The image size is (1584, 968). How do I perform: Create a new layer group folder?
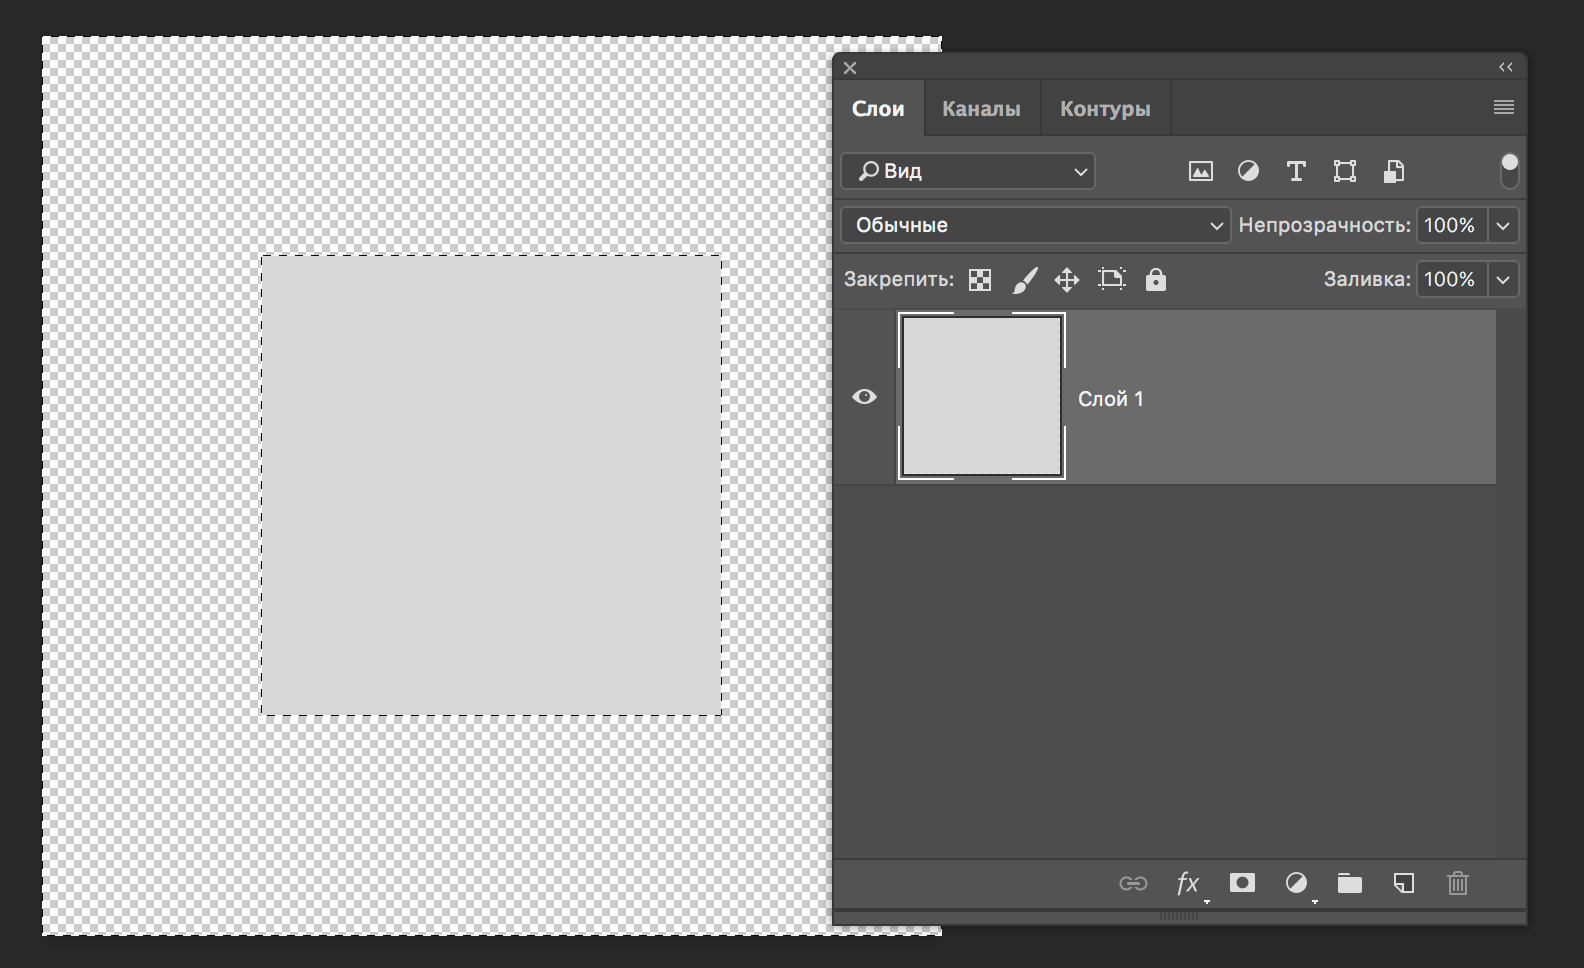[1350, 883]
